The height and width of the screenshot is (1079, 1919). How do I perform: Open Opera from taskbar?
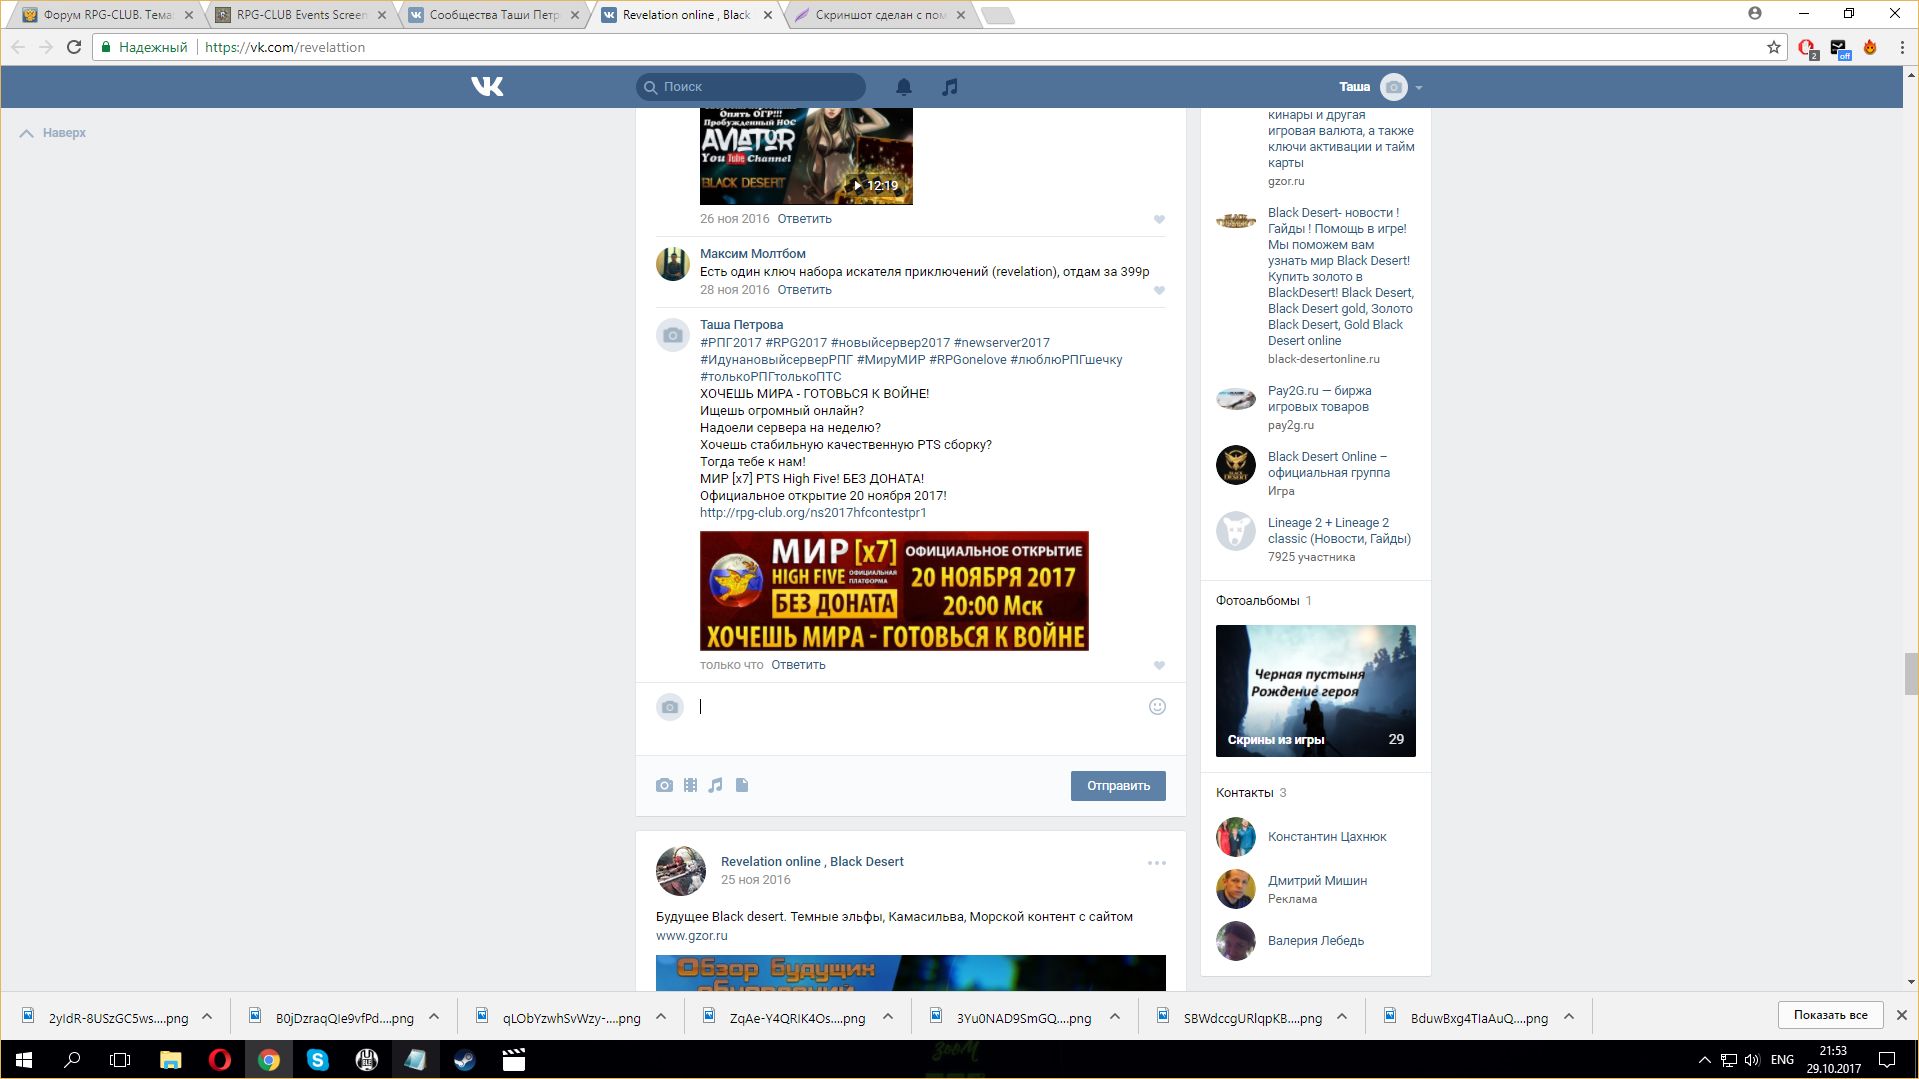[220, 1060]
